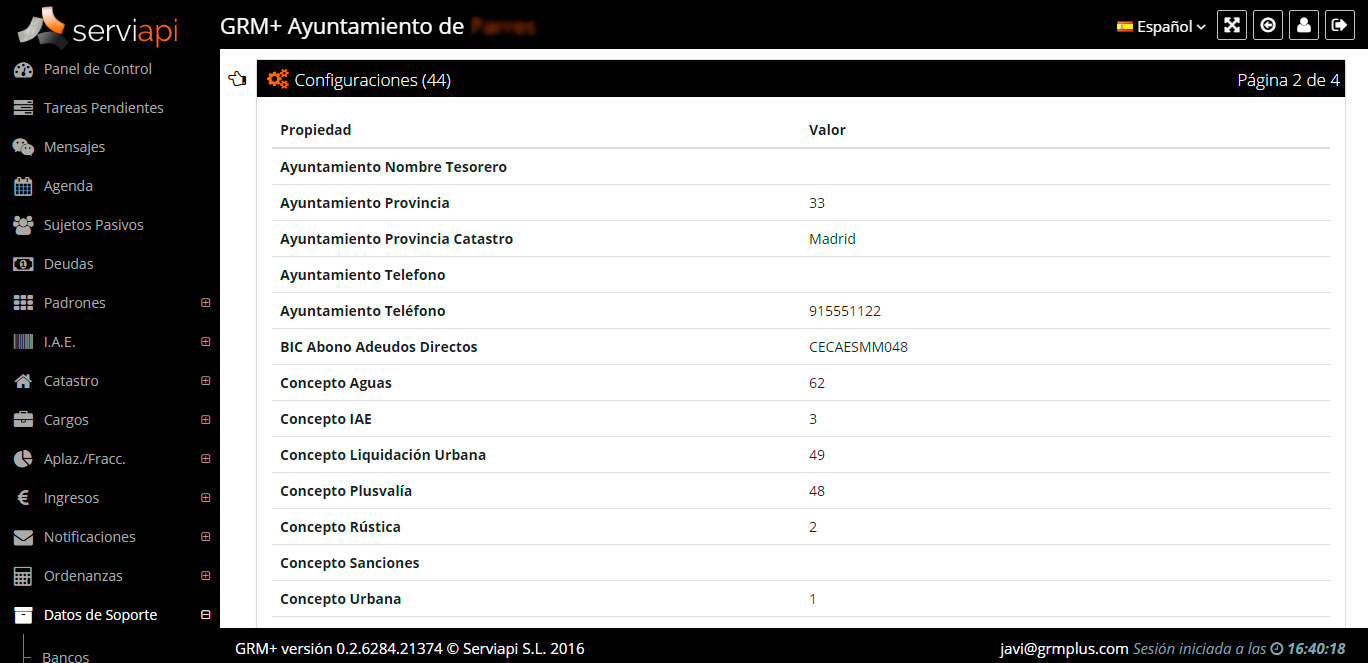Screen dimensions: 1368x663
Task: Click the Ingresos euro icon
Action: tap(23, 498)
